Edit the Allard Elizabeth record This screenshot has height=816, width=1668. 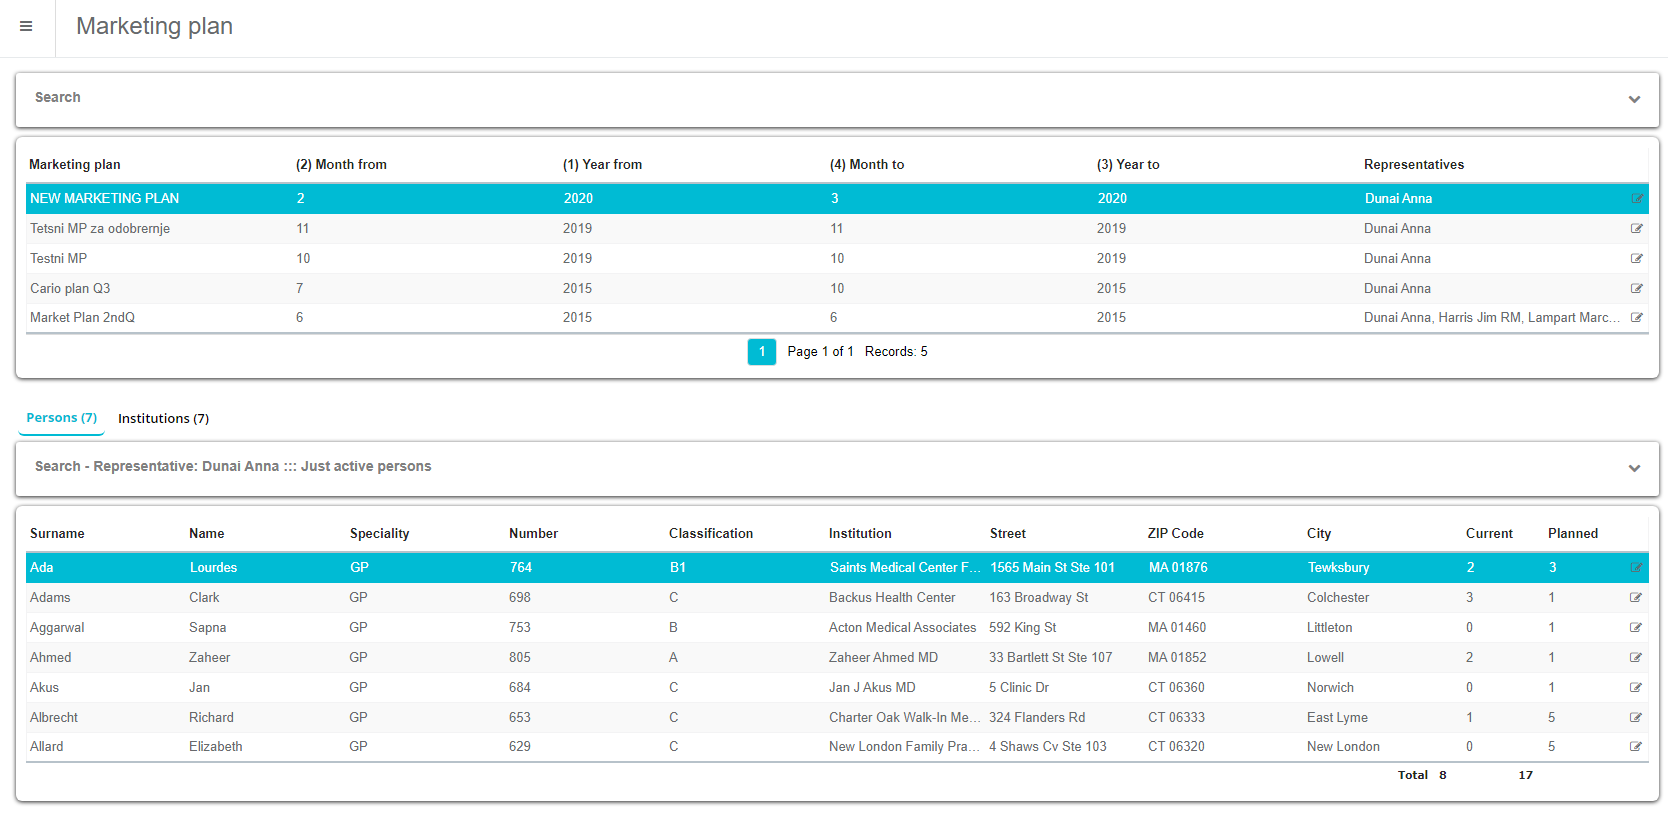(x=1635, y=747)
